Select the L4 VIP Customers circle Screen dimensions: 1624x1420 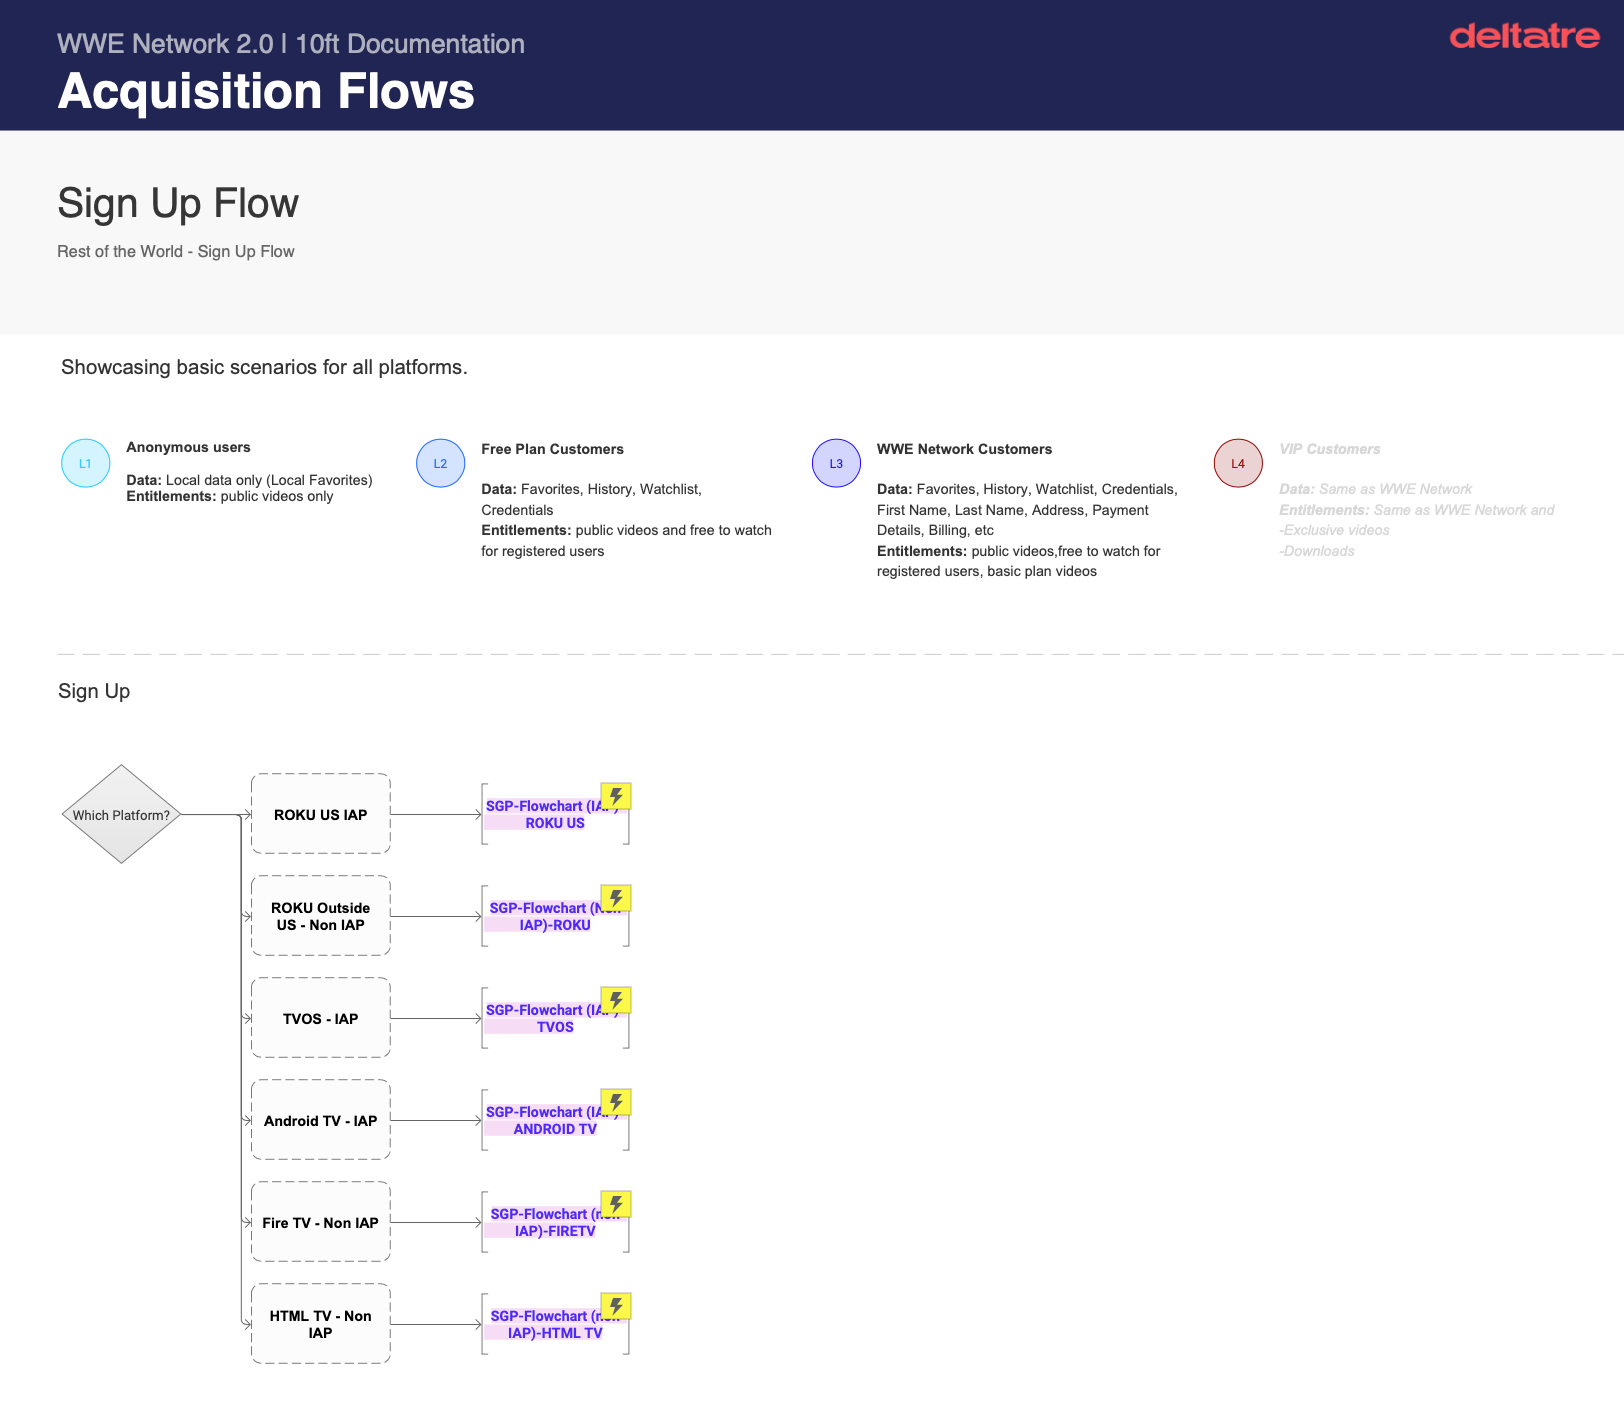1238,463
